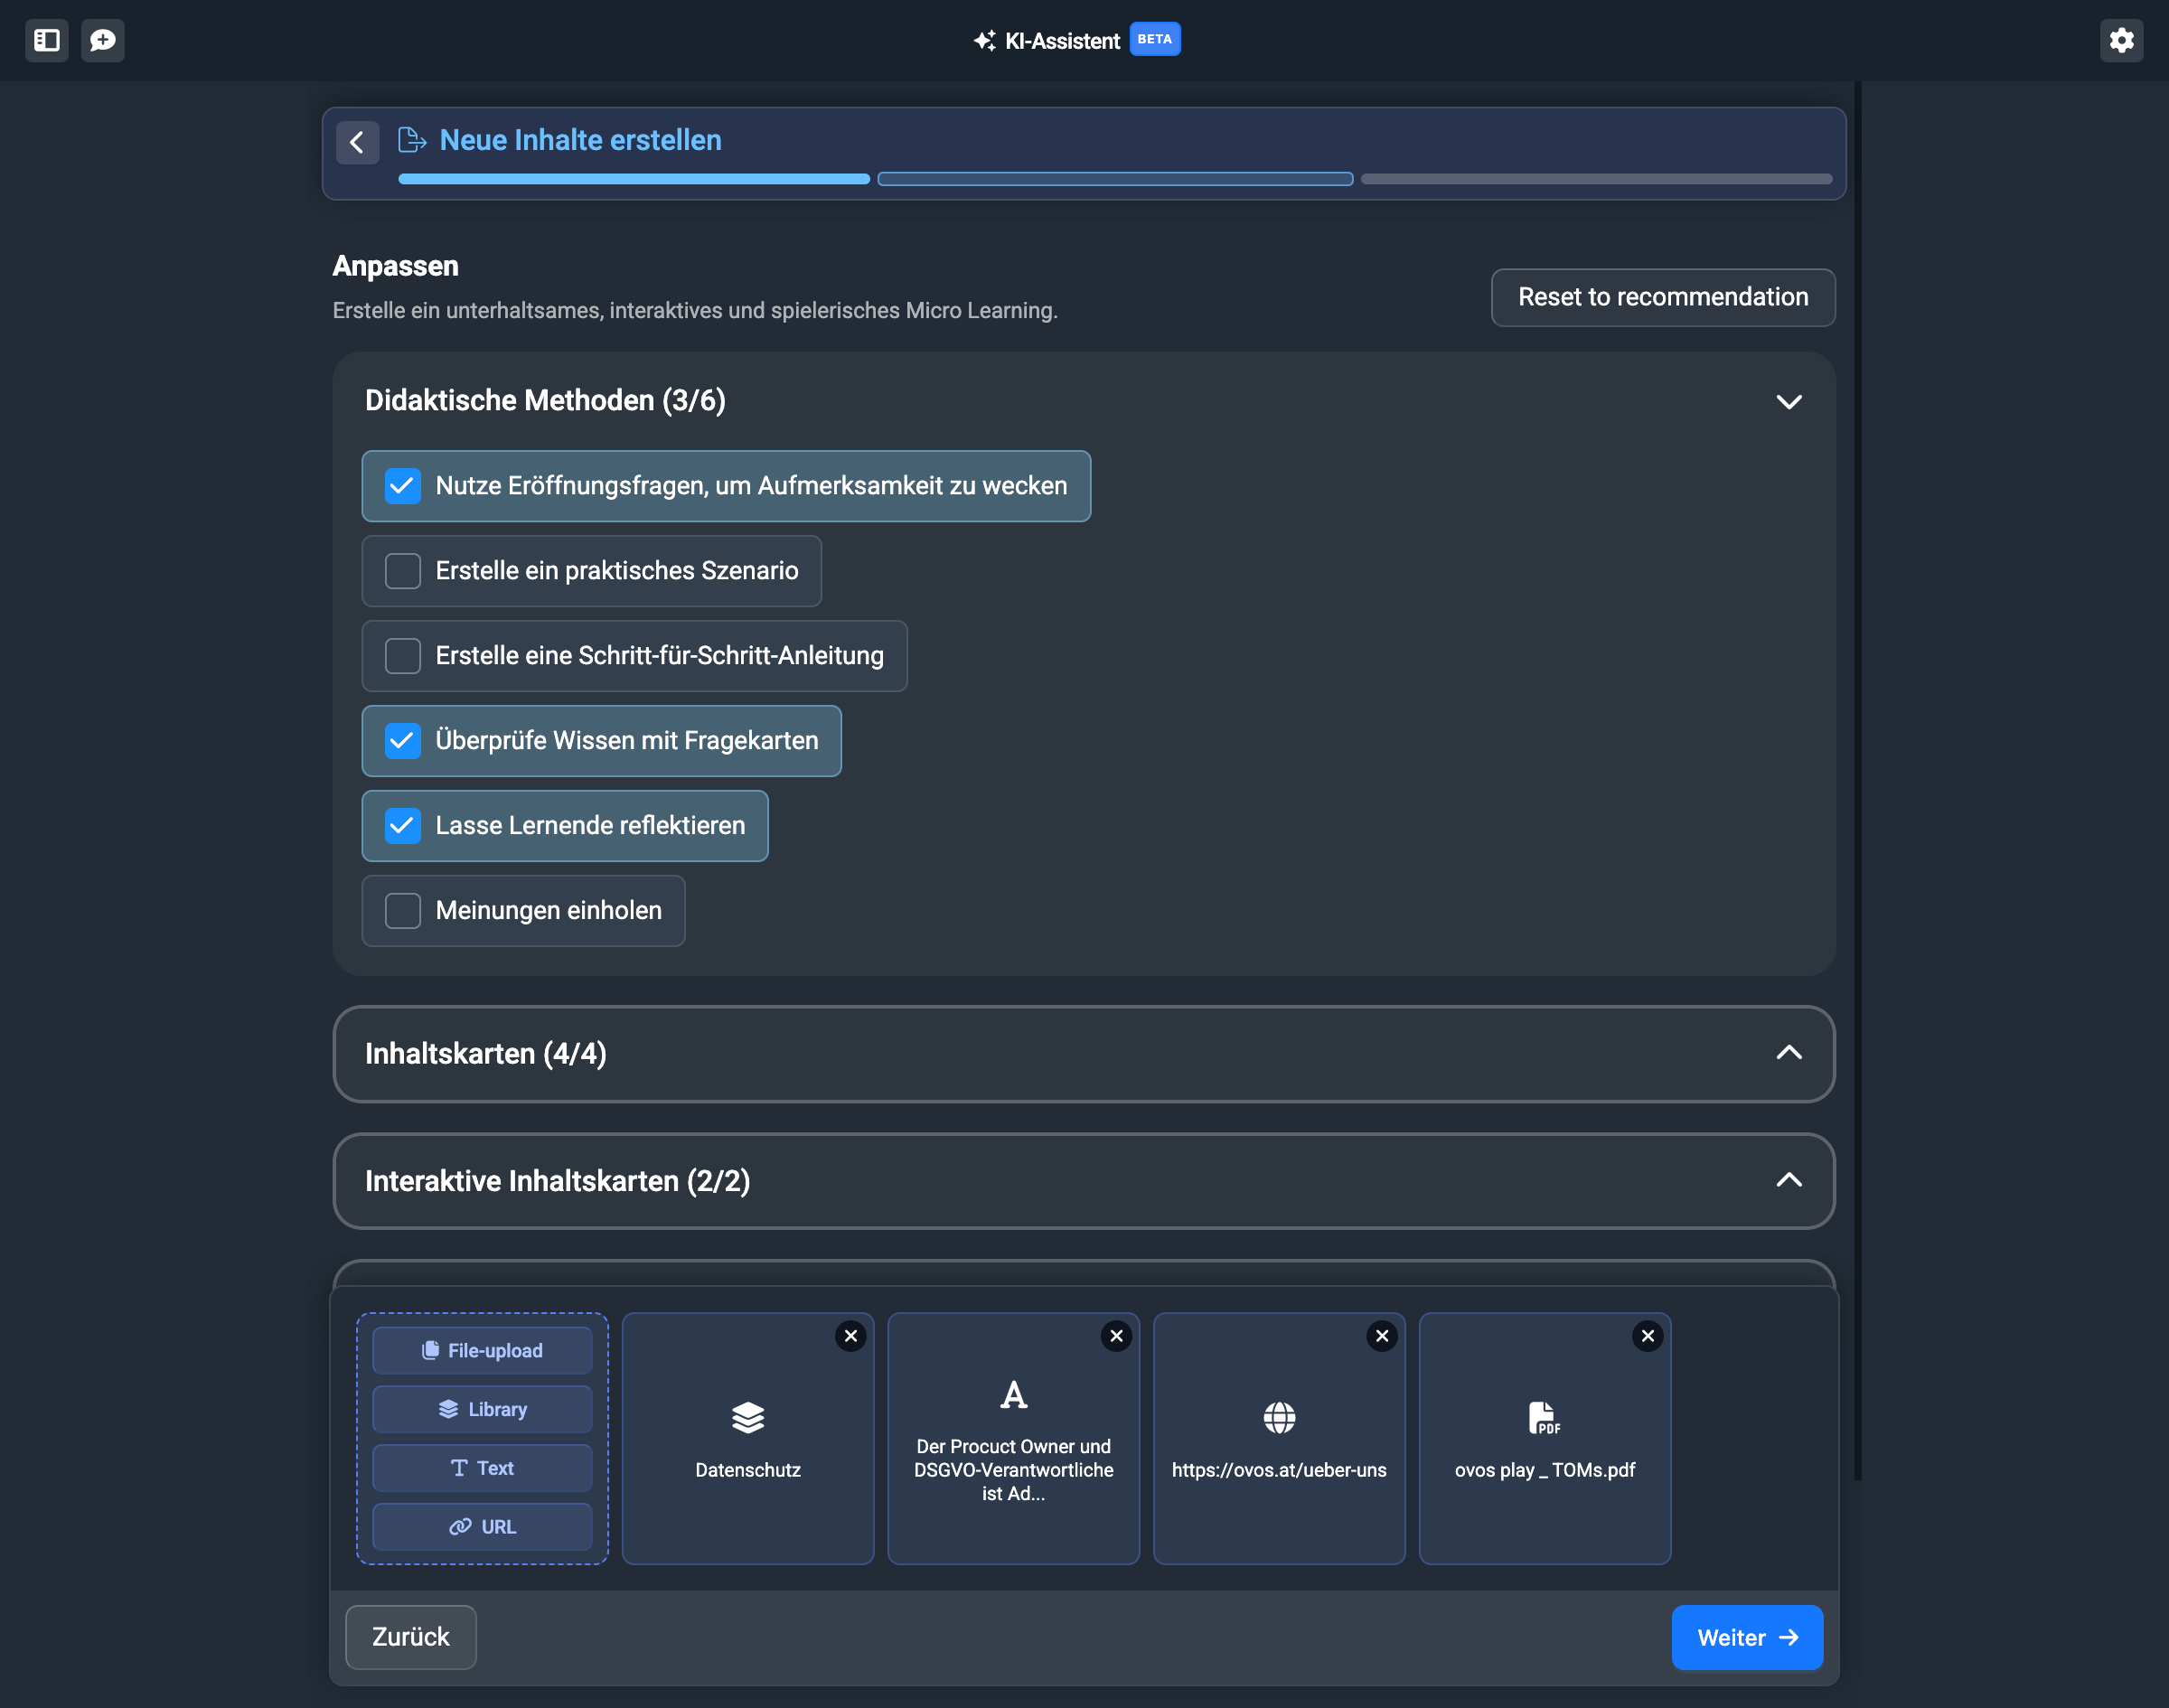Click the back arrow next to Neue Inhalte erstellen
This screenshot has height=1708, width=2169.
click(x=357, y=142)
